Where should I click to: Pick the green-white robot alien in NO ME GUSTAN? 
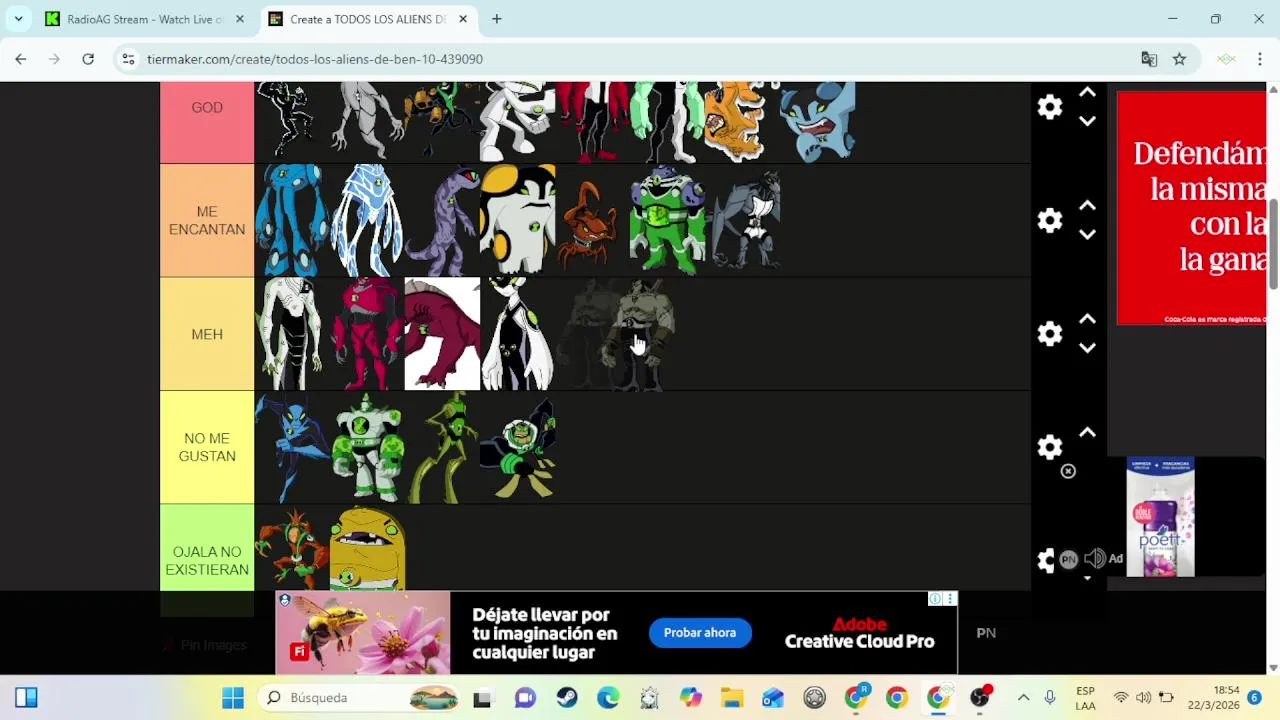[367, 447]
